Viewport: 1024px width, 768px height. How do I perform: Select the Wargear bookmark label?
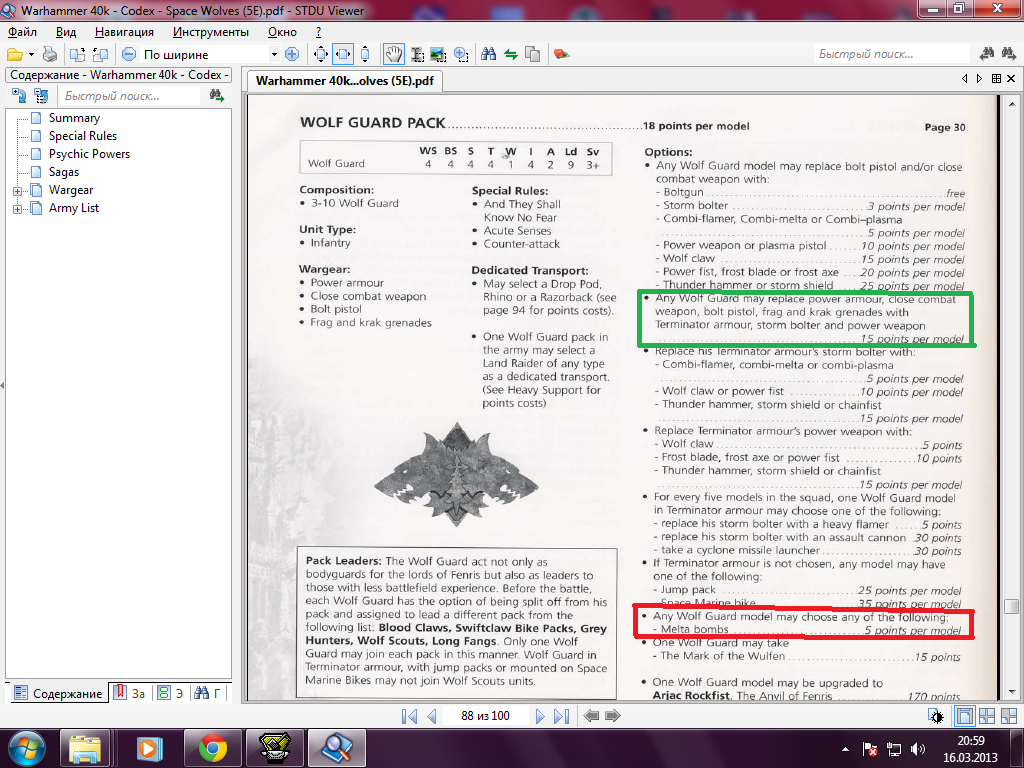tap(71, 190)
